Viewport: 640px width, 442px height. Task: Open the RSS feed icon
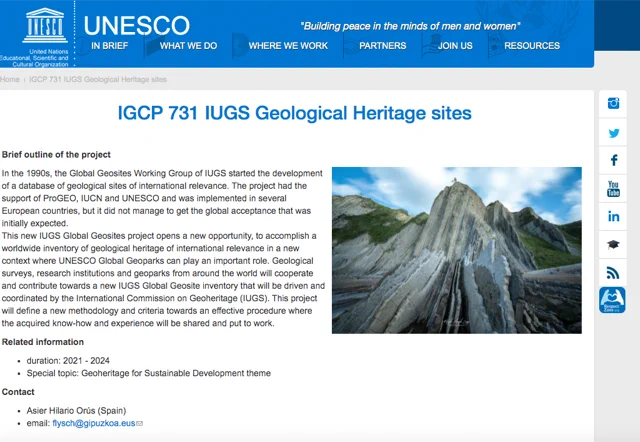point(613,273)
